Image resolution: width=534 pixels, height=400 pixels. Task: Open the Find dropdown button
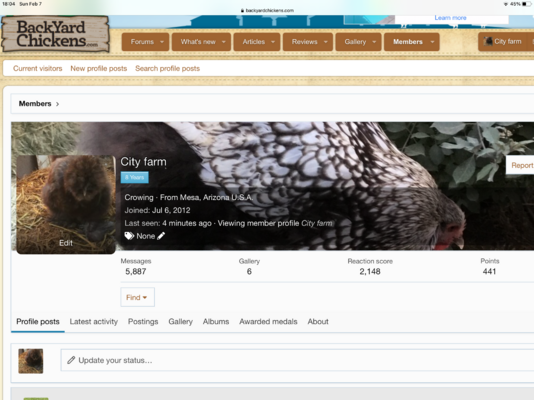click(x=137, y=297)
